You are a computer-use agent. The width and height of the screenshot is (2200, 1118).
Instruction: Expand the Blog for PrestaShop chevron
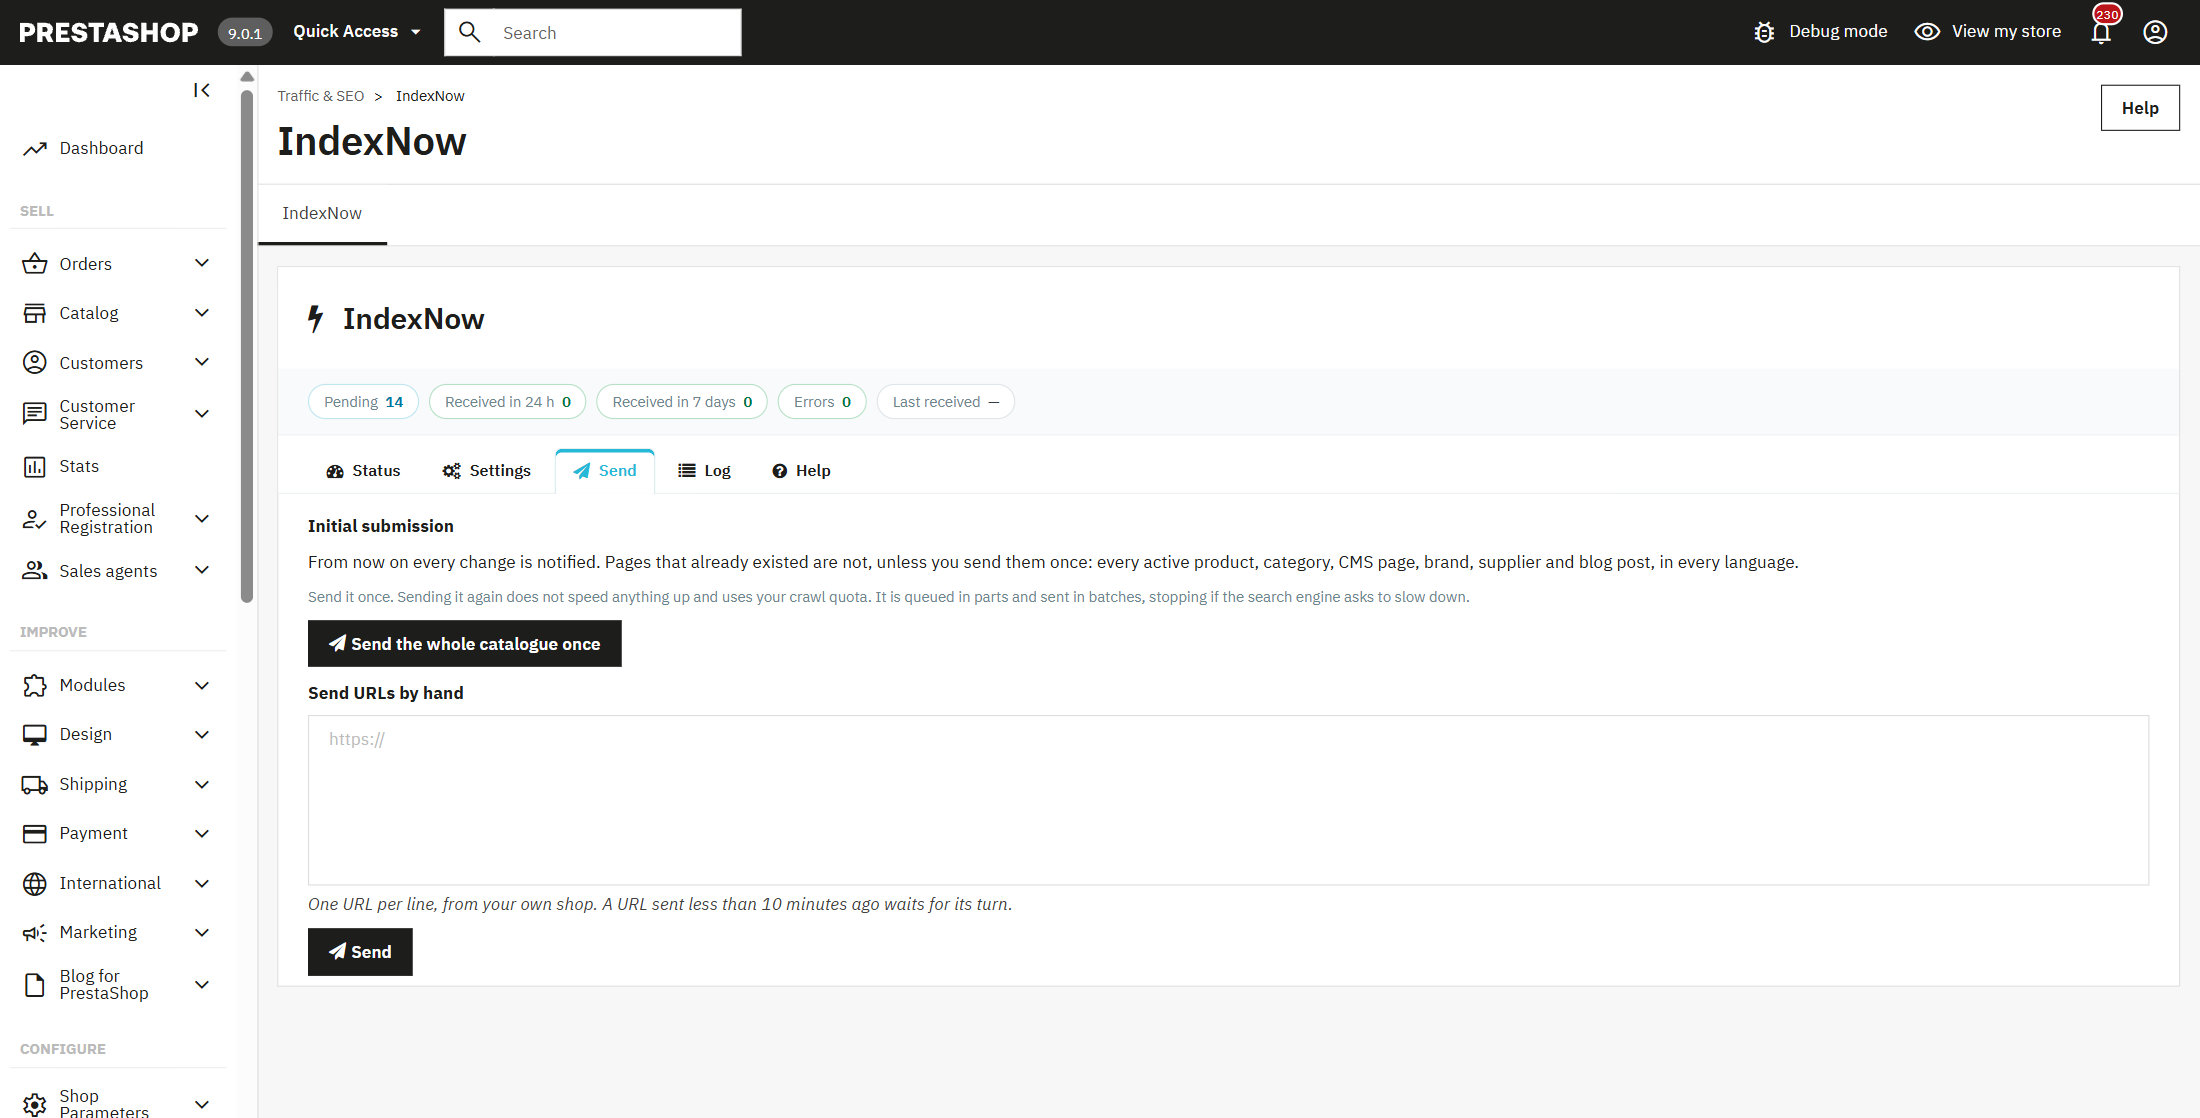click(202, 984)
